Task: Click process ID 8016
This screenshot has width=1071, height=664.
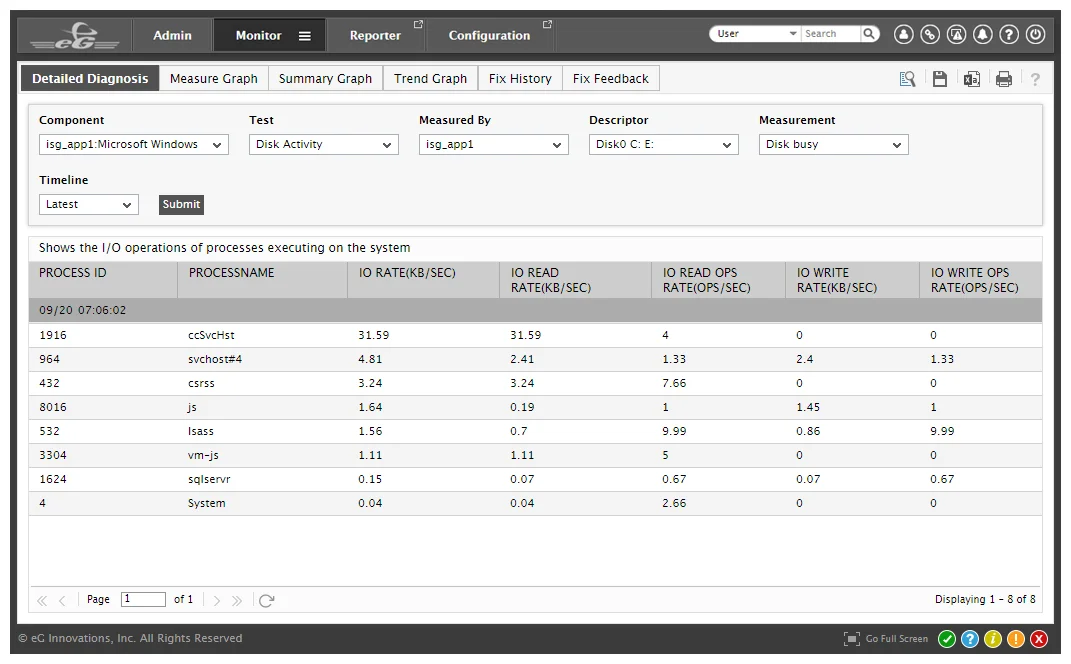Action: 53,407
